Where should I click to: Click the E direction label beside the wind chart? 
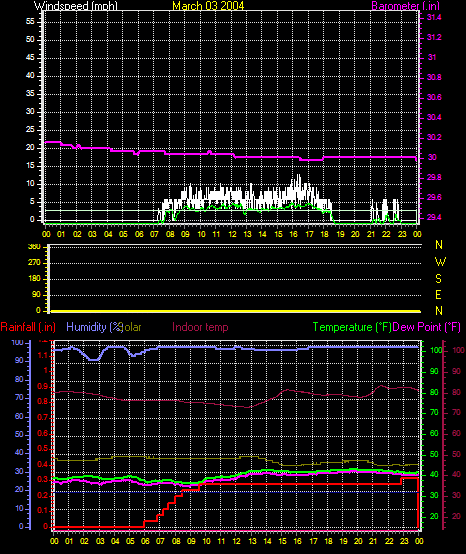(438, 295)
